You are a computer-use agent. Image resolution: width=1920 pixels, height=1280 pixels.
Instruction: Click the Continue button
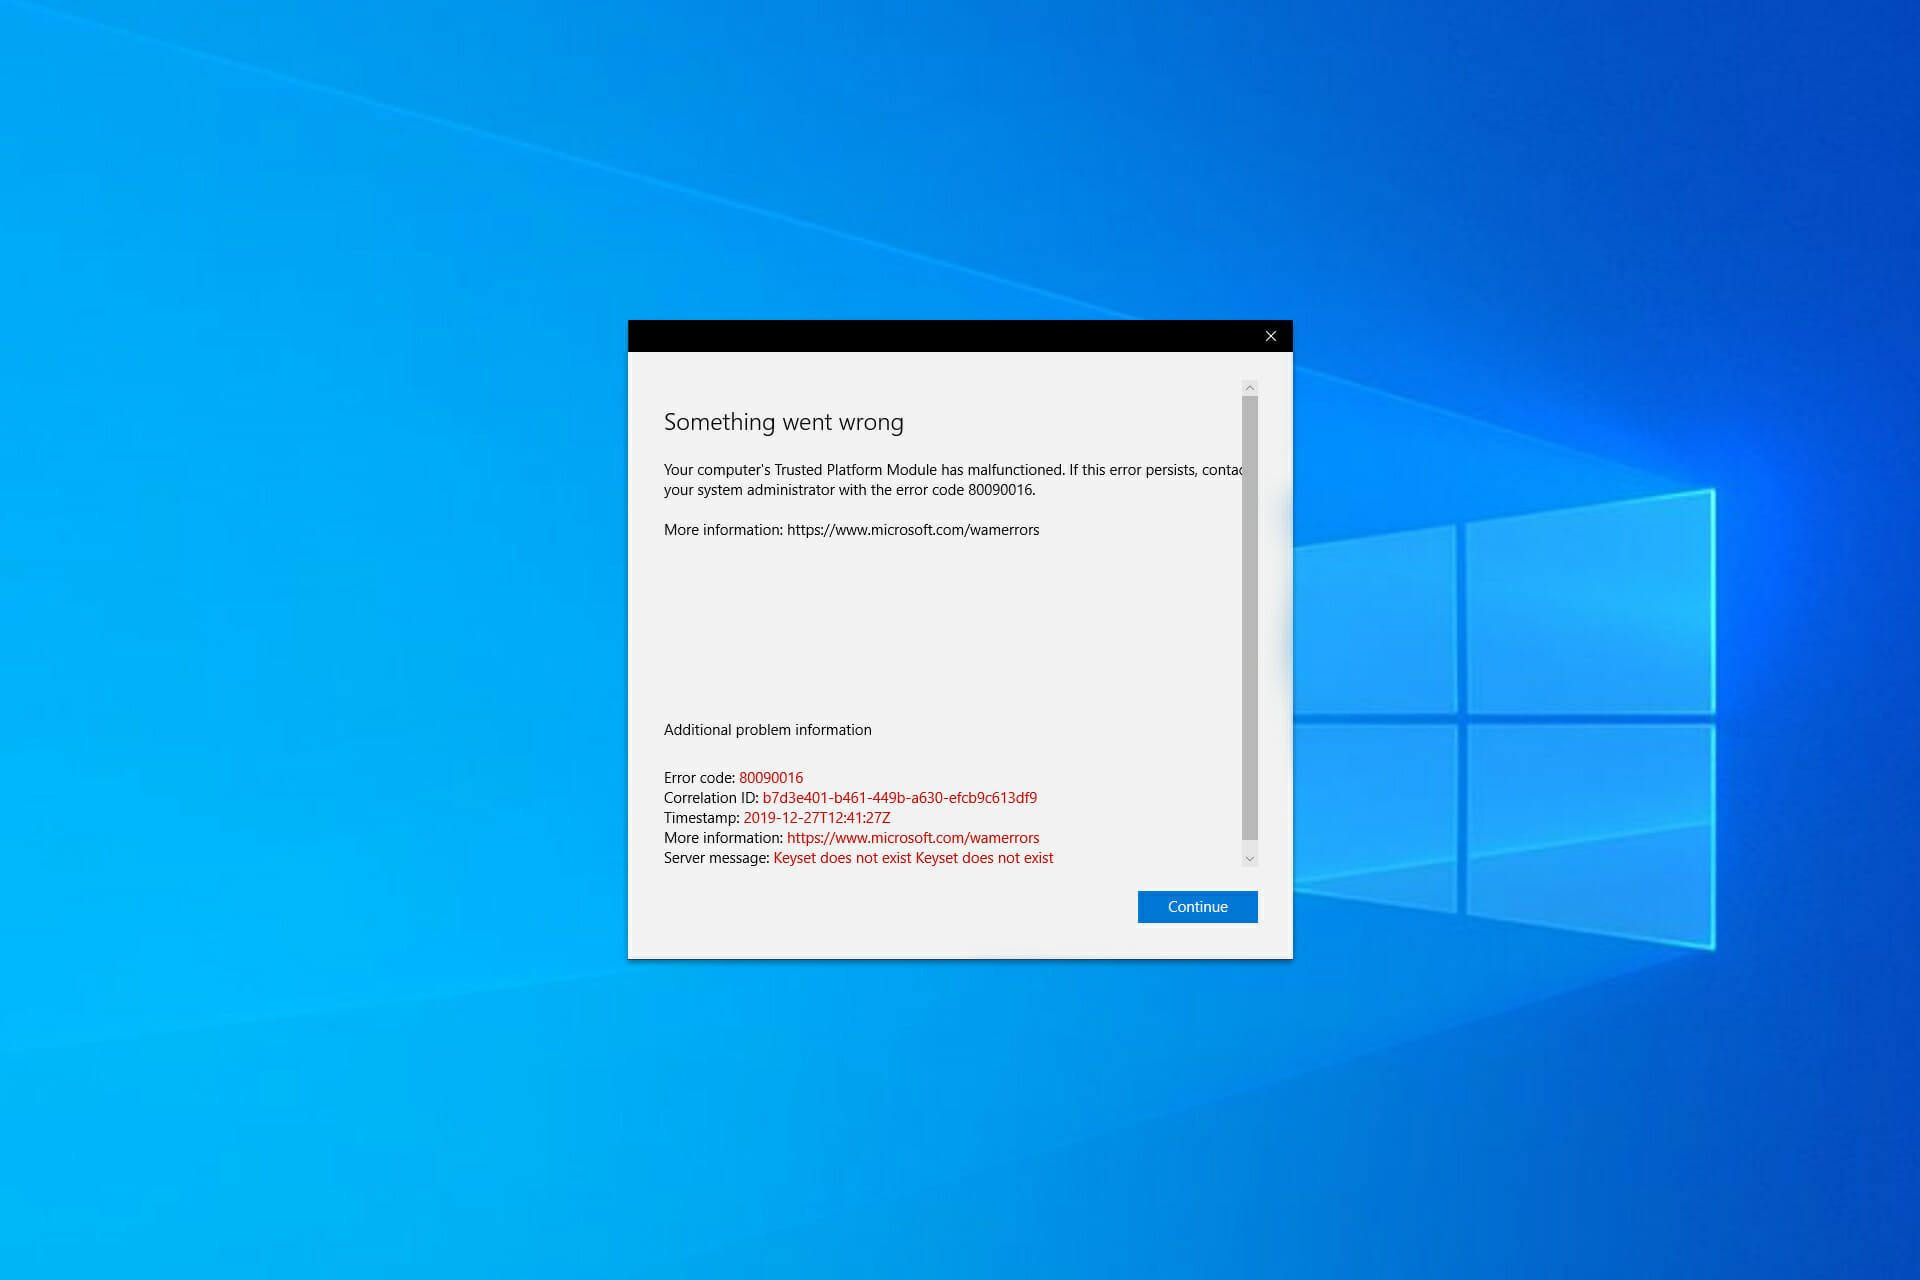[x=1197, y=907]
